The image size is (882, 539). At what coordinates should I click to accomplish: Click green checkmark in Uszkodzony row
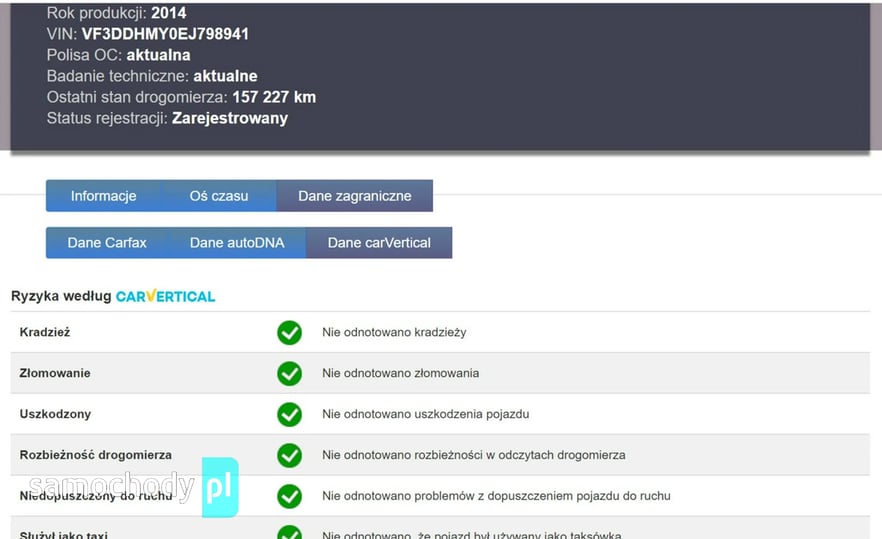pos(289,415)
